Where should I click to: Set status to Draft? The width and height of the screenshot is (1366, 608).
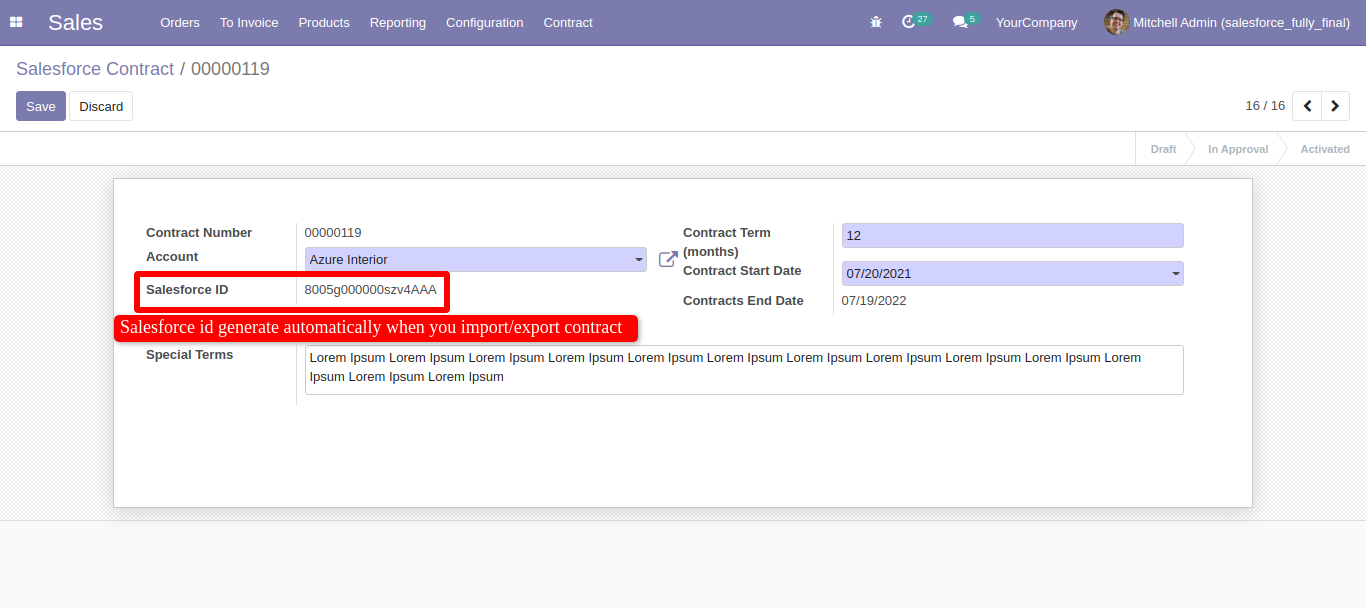1163,149
